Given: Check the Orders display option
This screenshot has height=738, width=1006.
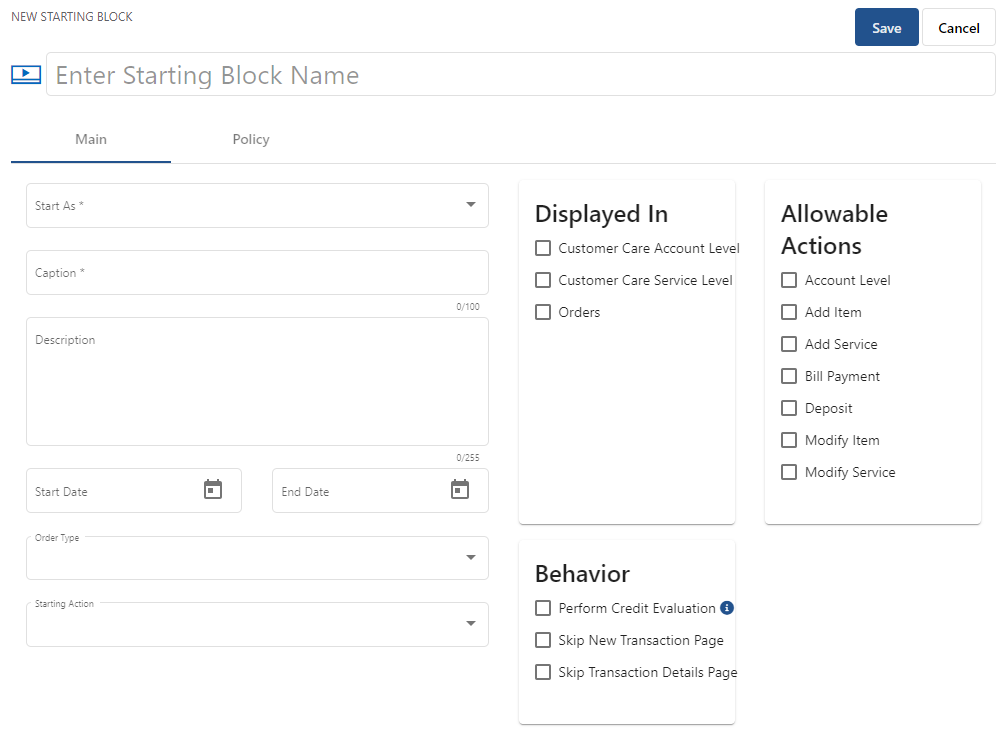Looking at the screenshot, I should click(543, 313).
